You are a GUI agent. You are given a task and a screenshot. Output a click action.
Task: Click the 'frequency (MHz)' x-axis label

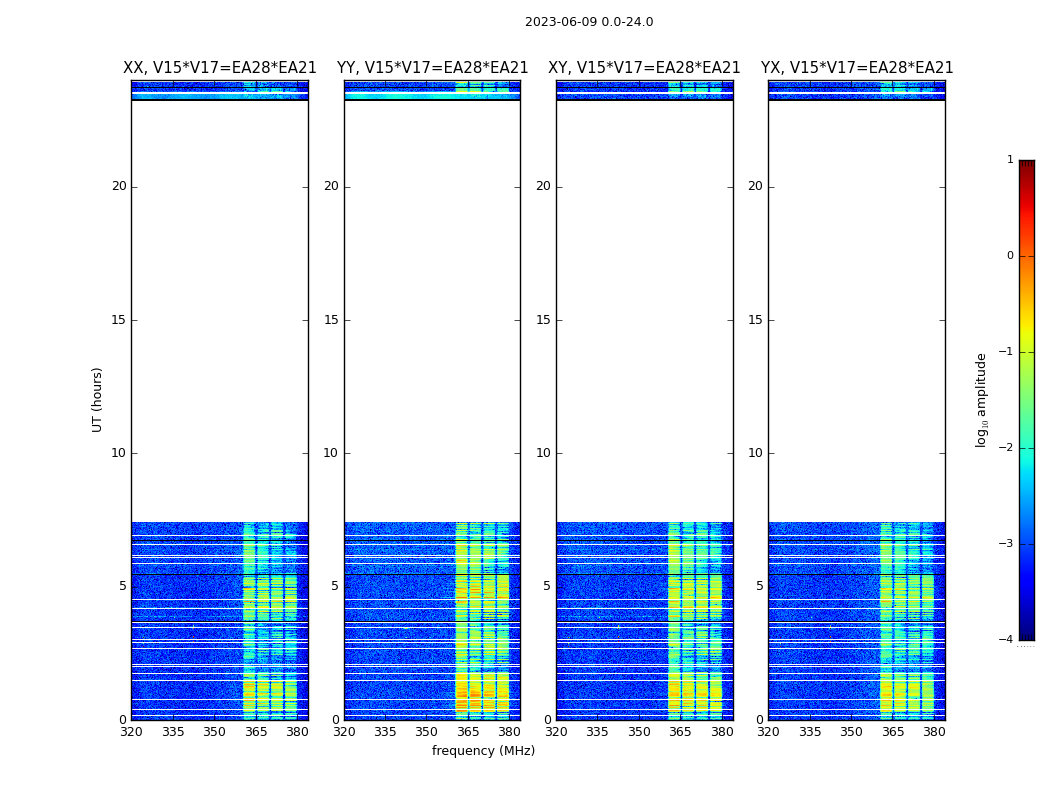pyautogui.click(x=483, y=751)
